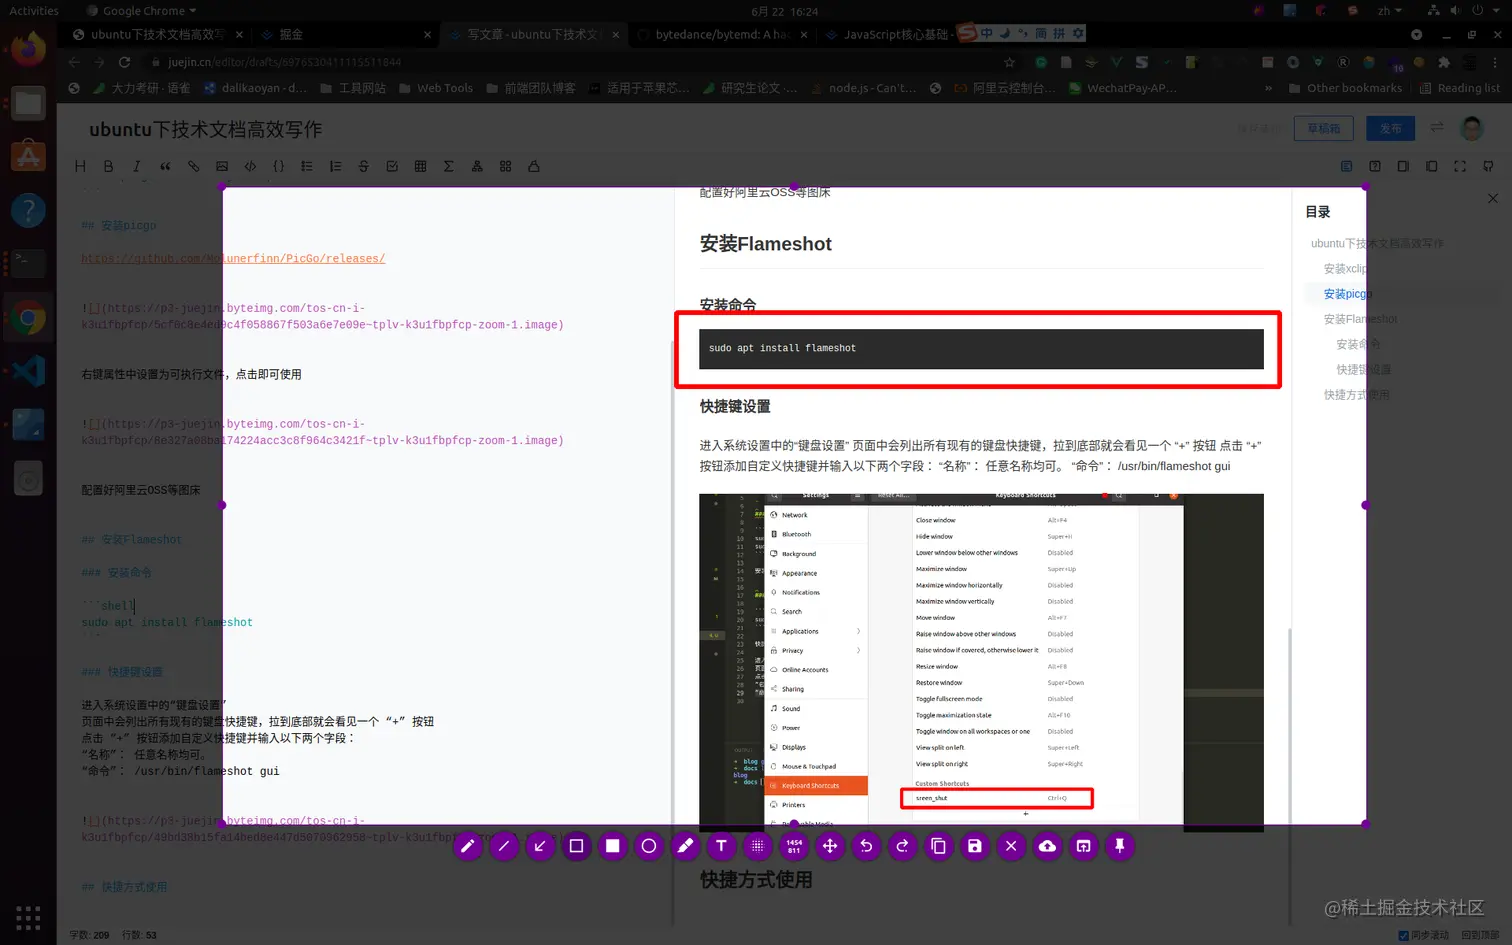Close the 目录 contents panel
Image resolution: width=1512 pixels, height=945 pixels.
click(1493, 199)
